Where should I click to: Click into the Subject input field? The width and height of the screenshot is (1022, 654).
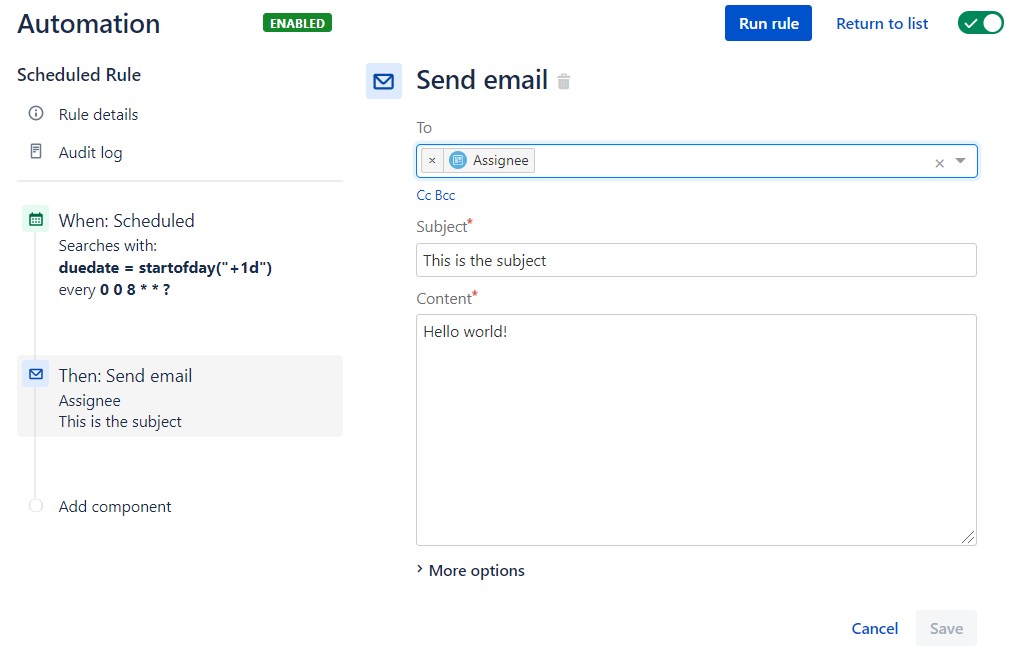(696, 260)
